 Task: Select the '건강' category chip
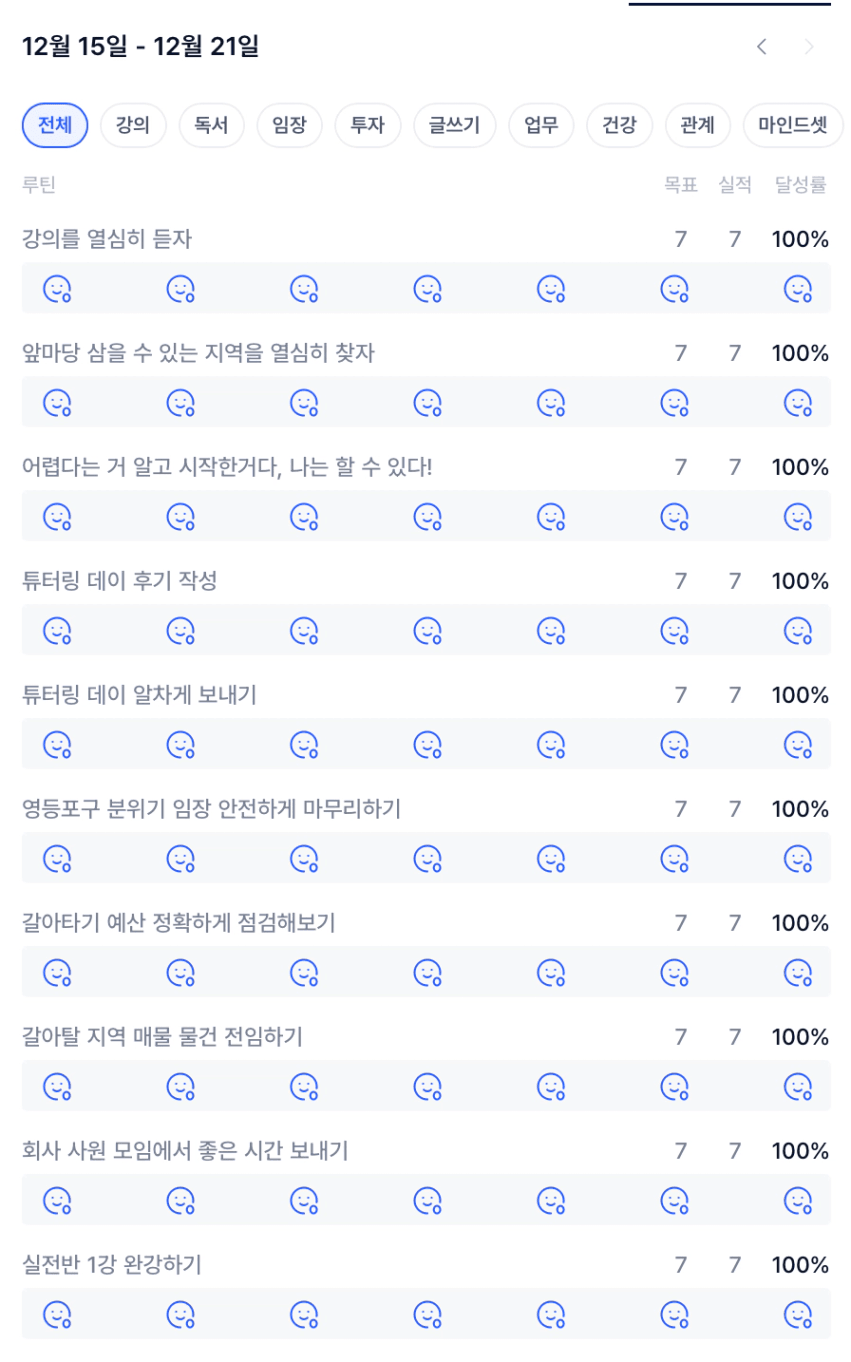pyautogui.click(x=619, y=126)
